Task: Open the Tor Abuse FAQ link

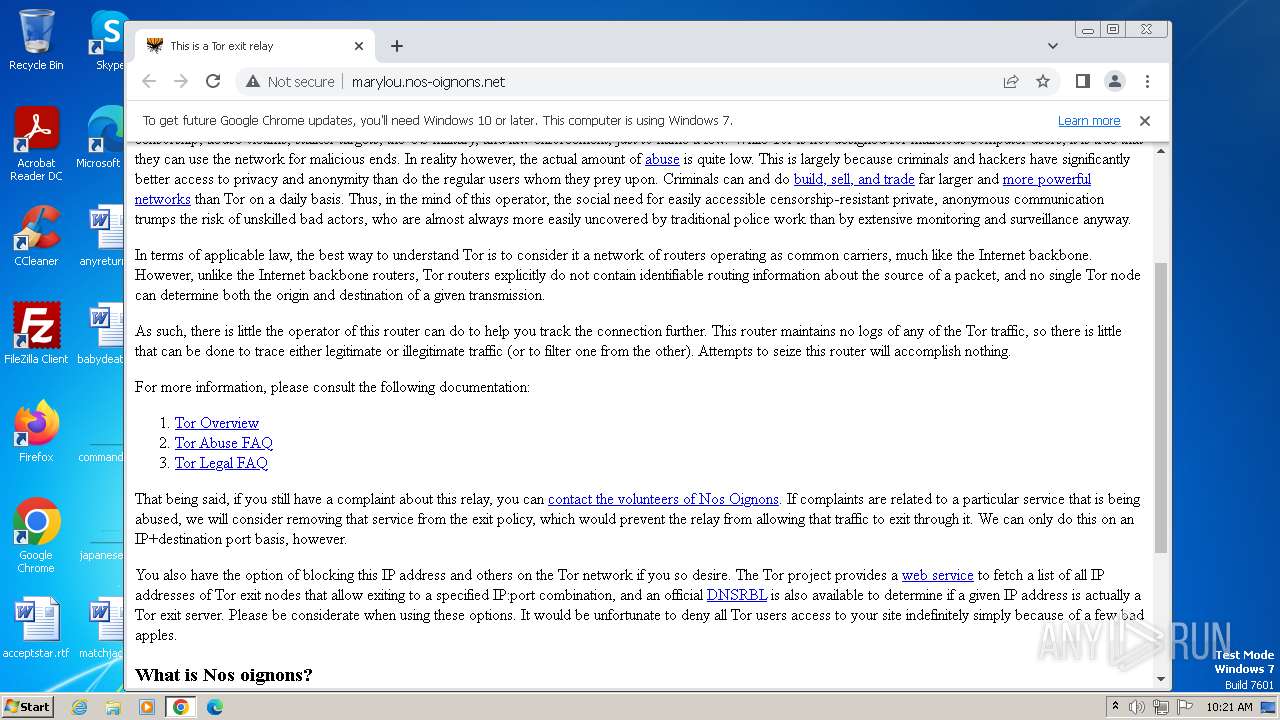Action: [x=224, y=443]
